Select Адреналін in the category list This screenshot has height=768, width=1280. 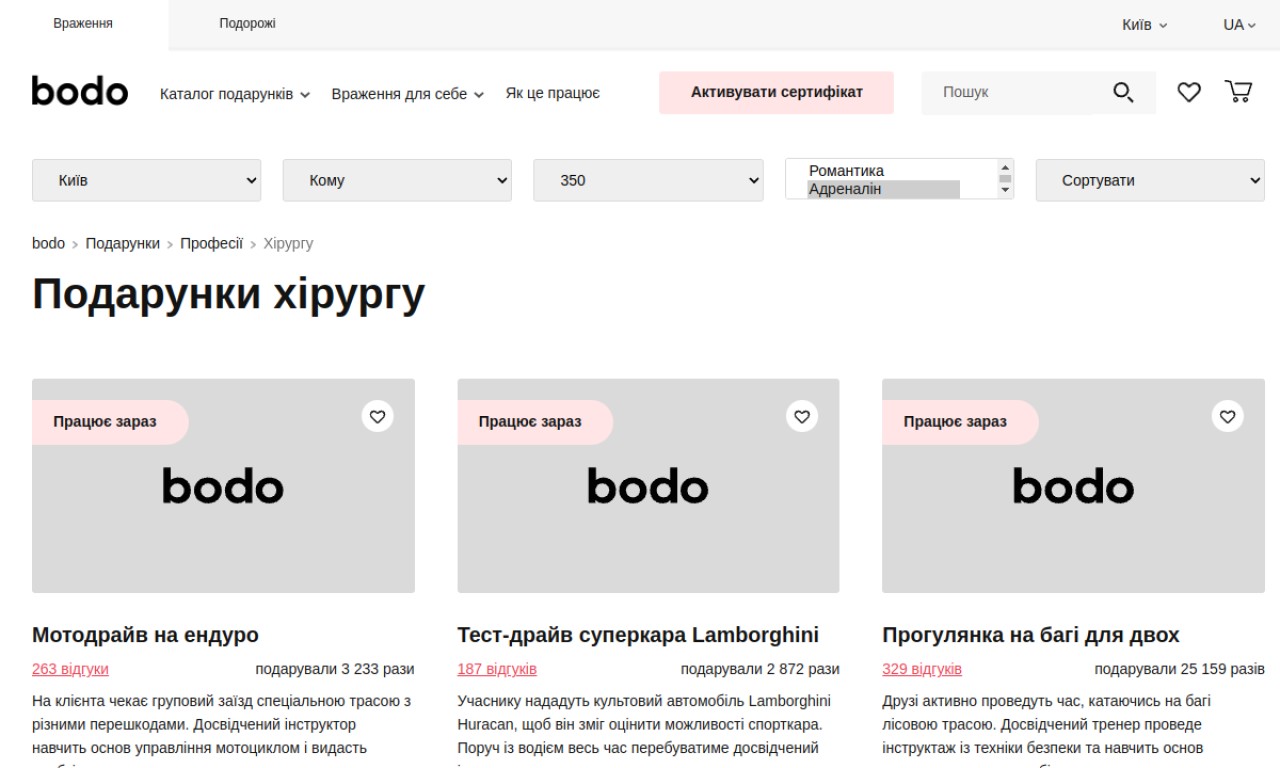point(883,189)
